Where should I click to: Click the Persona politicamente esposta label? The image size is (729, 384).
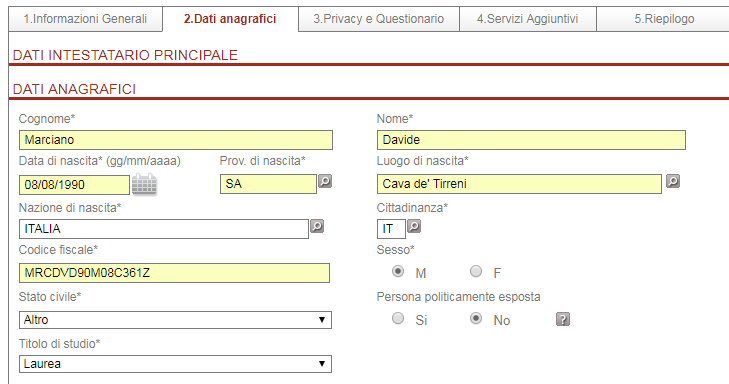458,297
